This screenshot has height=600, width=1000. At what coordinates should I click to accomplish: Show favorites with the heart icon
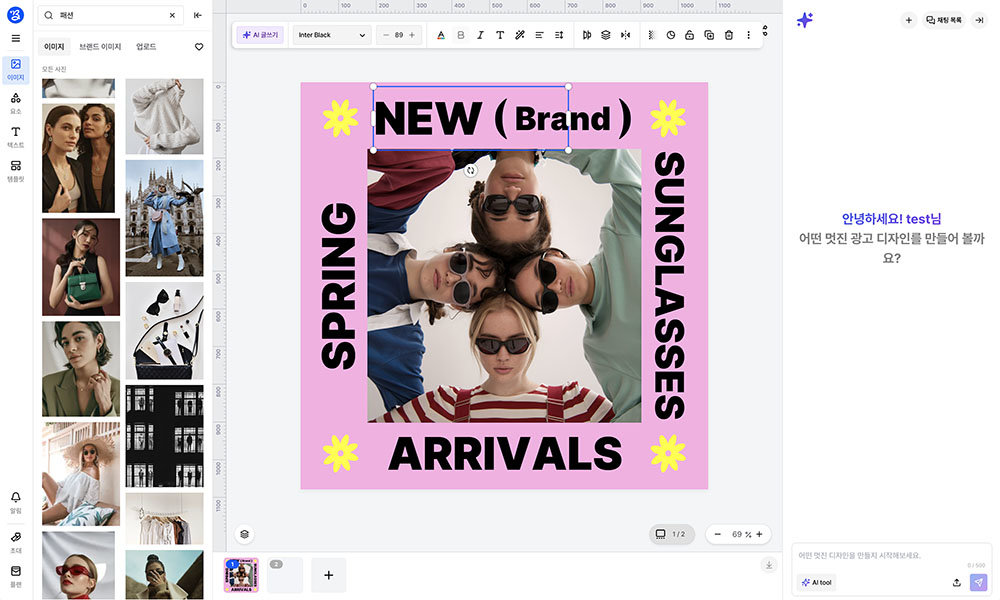[x=198, y=47]
